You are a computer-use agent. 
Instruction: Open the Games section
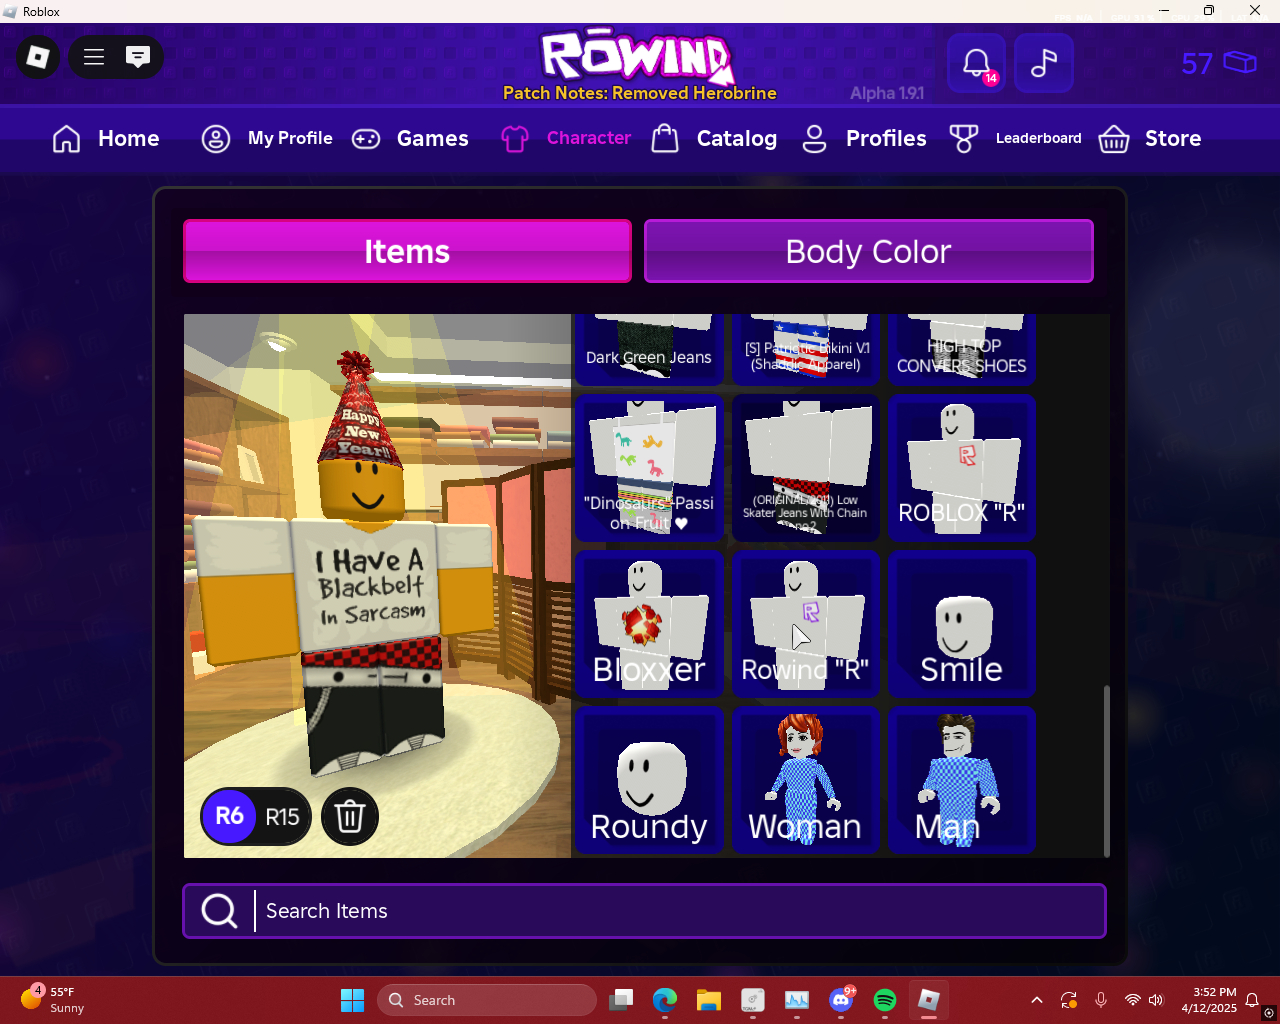[x=410, y=138]
